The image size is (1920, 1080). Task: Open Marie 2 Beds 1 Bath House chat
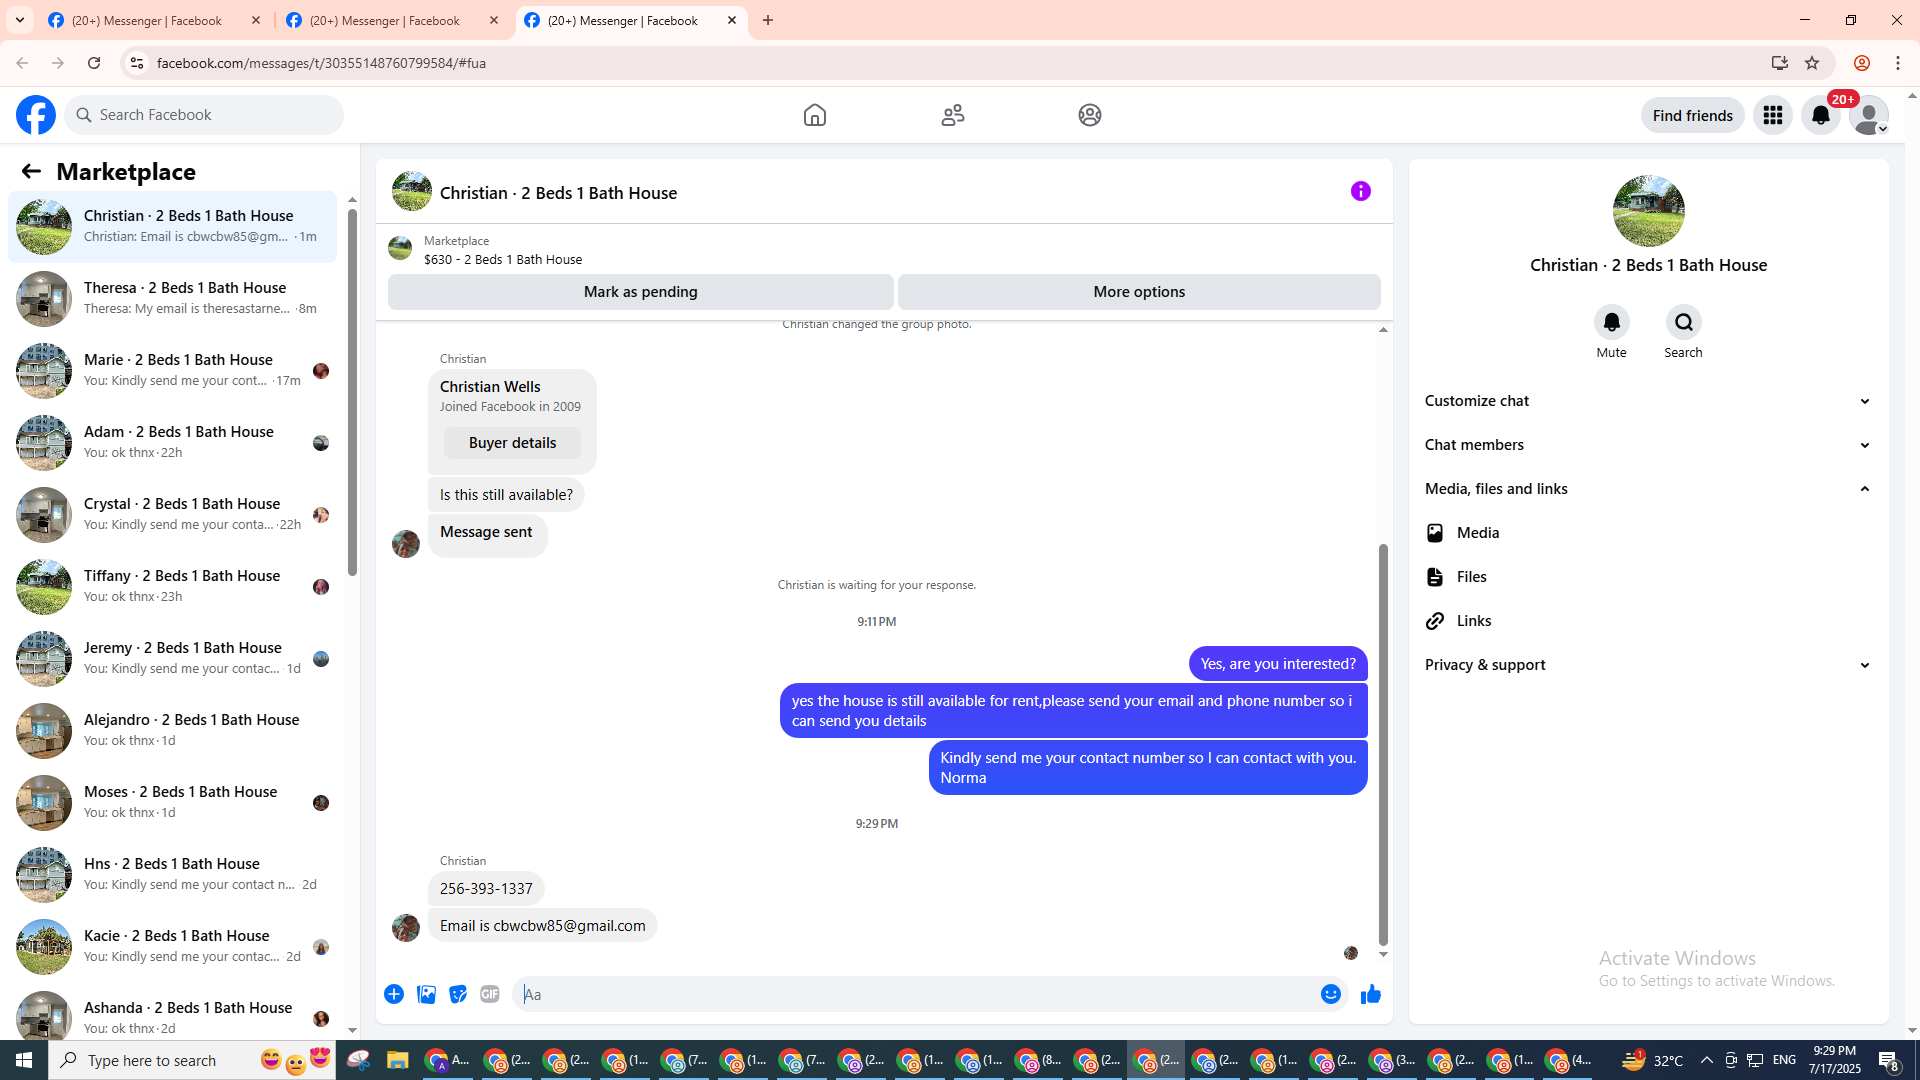pos(173,371)
